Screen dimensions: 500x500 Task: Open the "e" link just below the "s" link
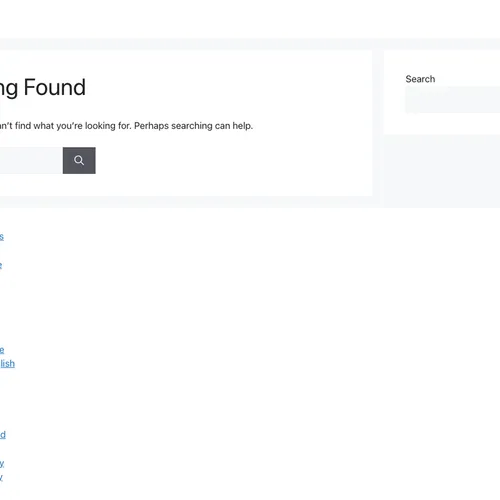1,265
